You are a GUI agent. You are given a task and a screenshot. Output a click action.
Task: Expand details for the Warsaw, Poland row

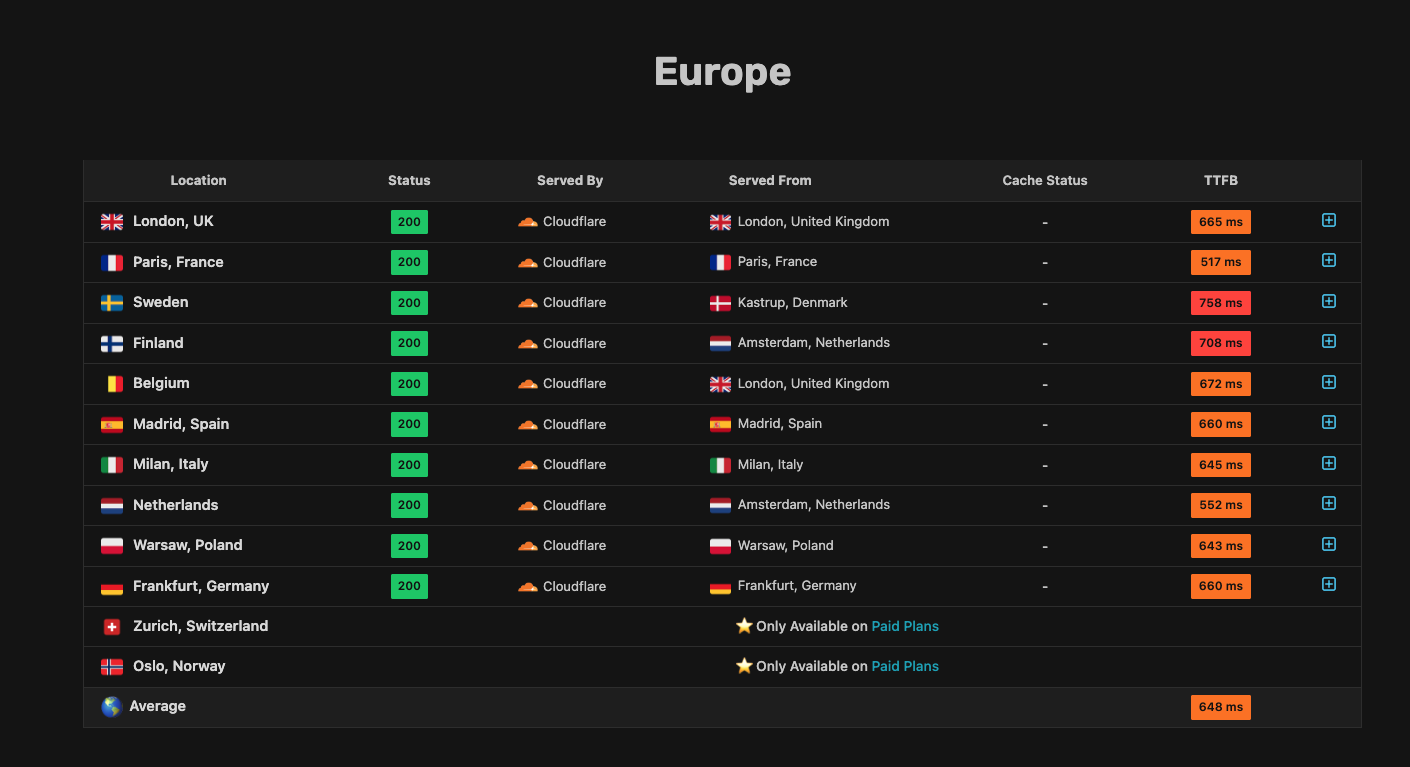[x=1329, y=544]
